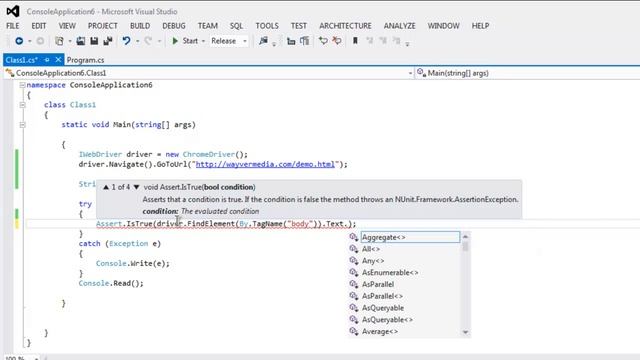Open the HELP menu
The width and height of the screenshot is (640, 360).
pos(480,26)
